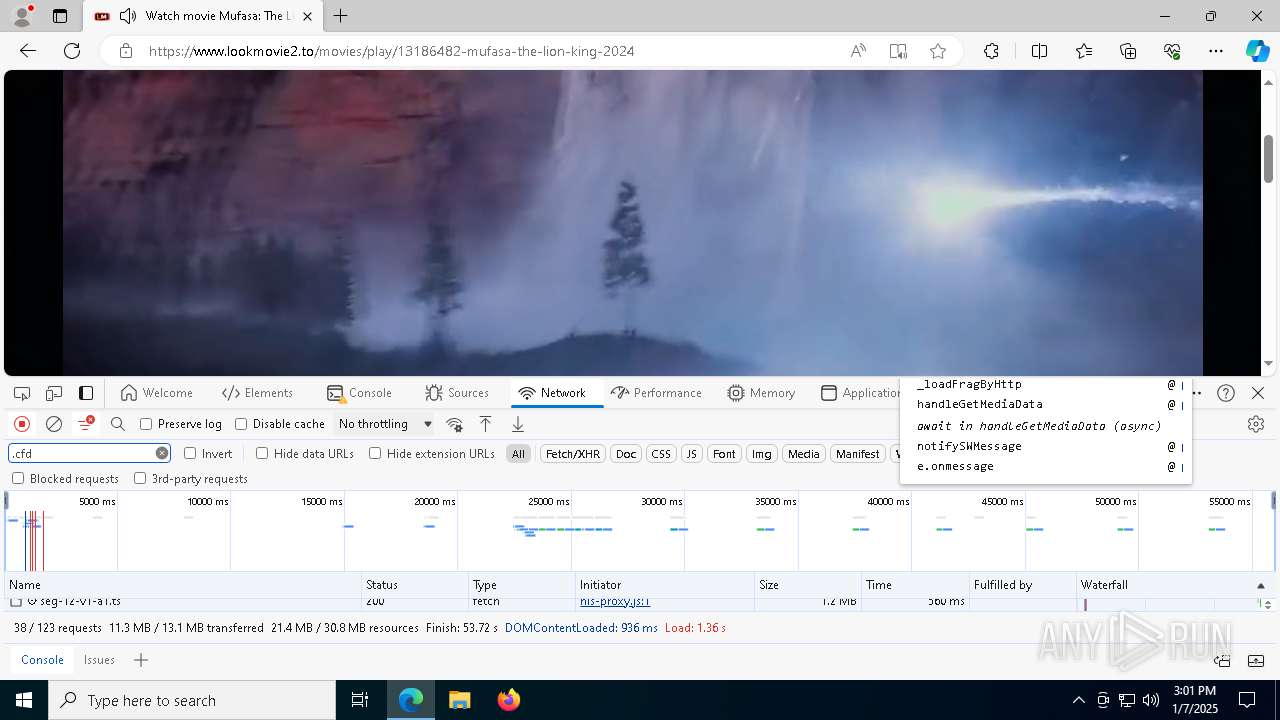Open Firefox from the taskbar
This screenshot has width=1280, height=720.
click(x=509, y=700)
